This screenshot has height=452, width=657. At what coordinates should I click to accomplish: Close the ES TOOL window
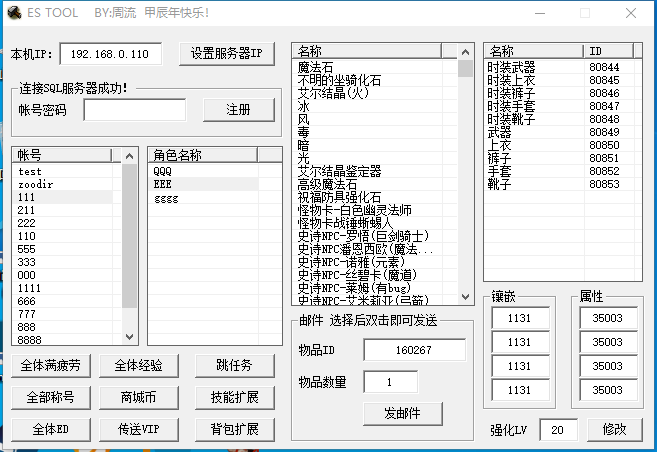click(631, 13)
